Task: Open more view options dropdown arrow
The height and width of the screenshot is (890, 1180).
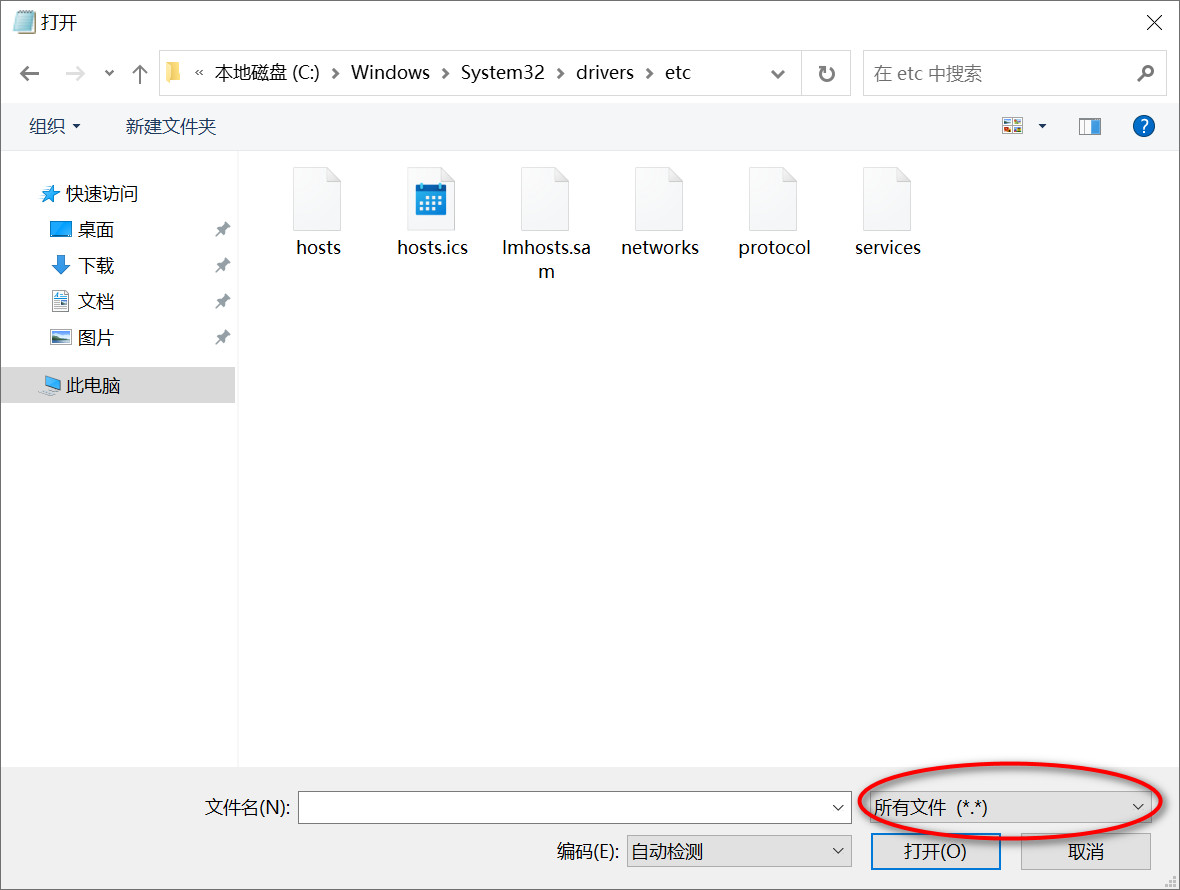Action: pos(1042,126)
